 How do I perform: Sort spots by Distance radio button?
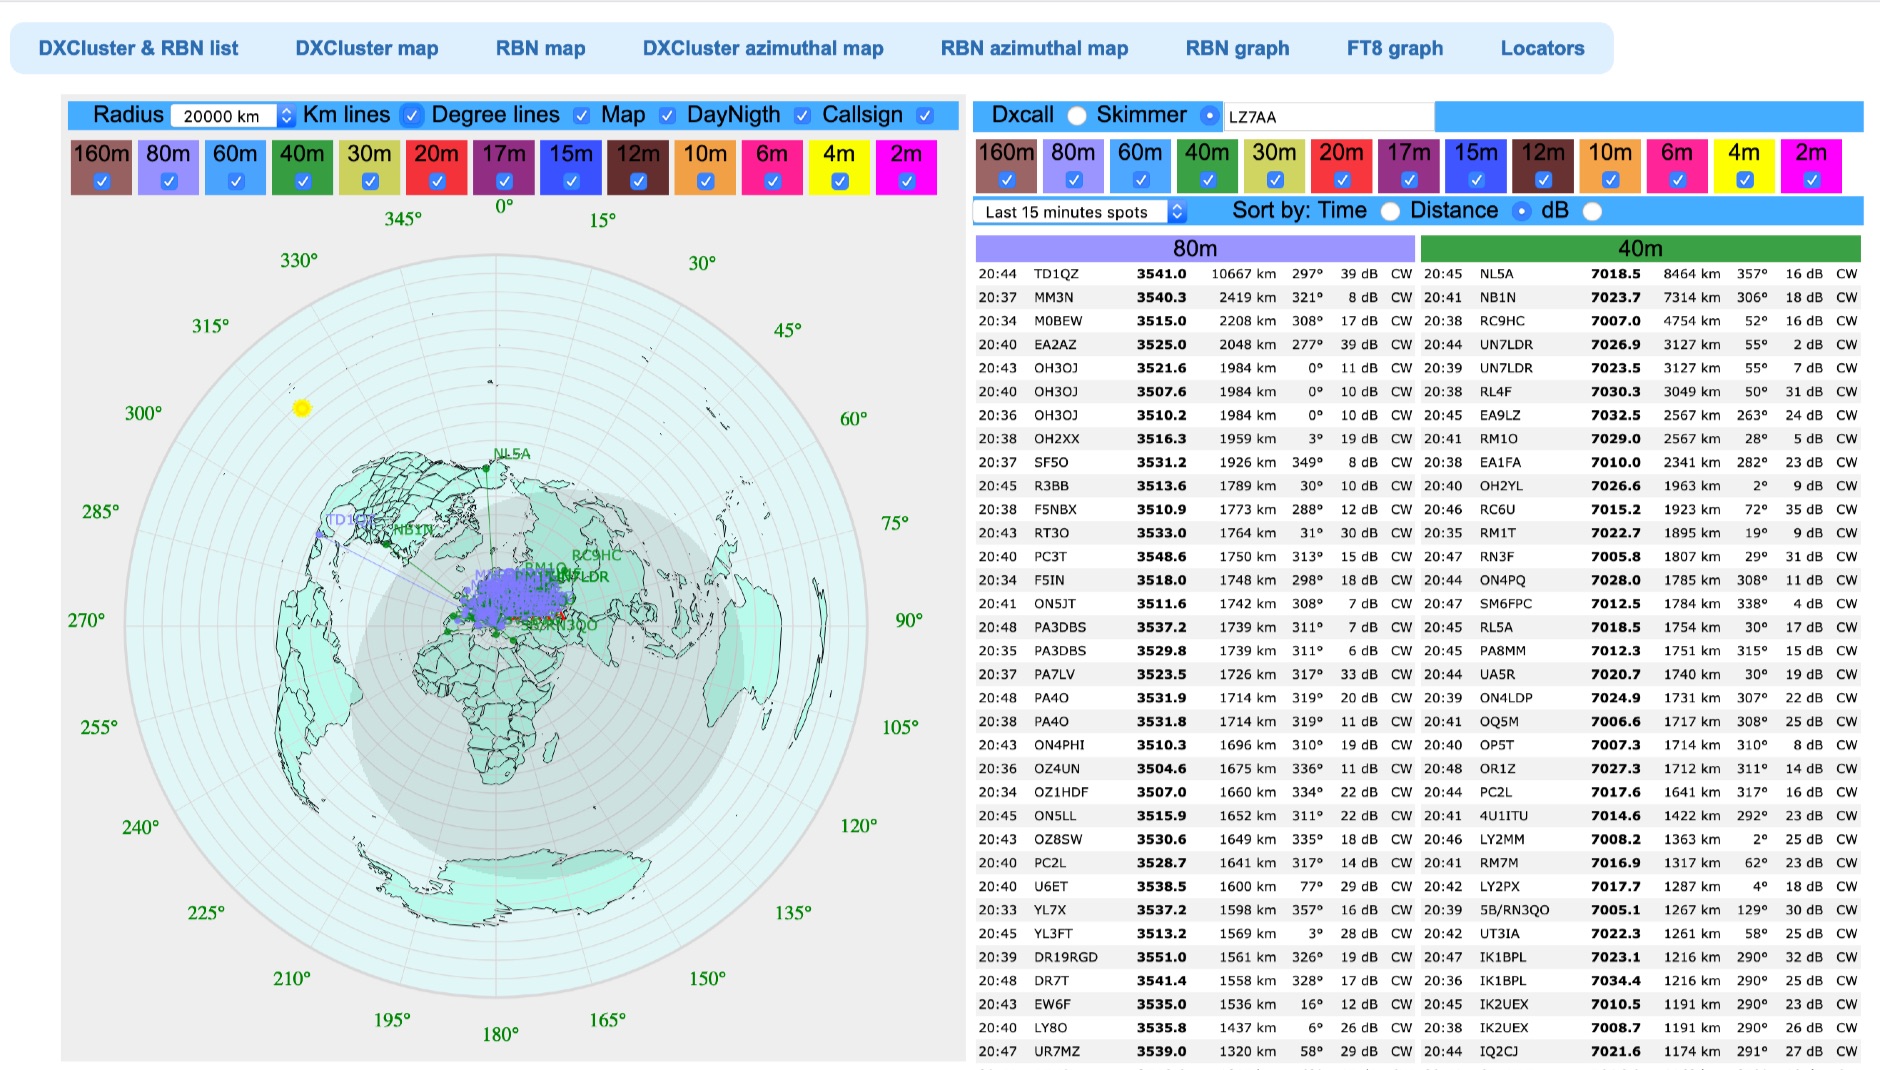click(1522, 211)
